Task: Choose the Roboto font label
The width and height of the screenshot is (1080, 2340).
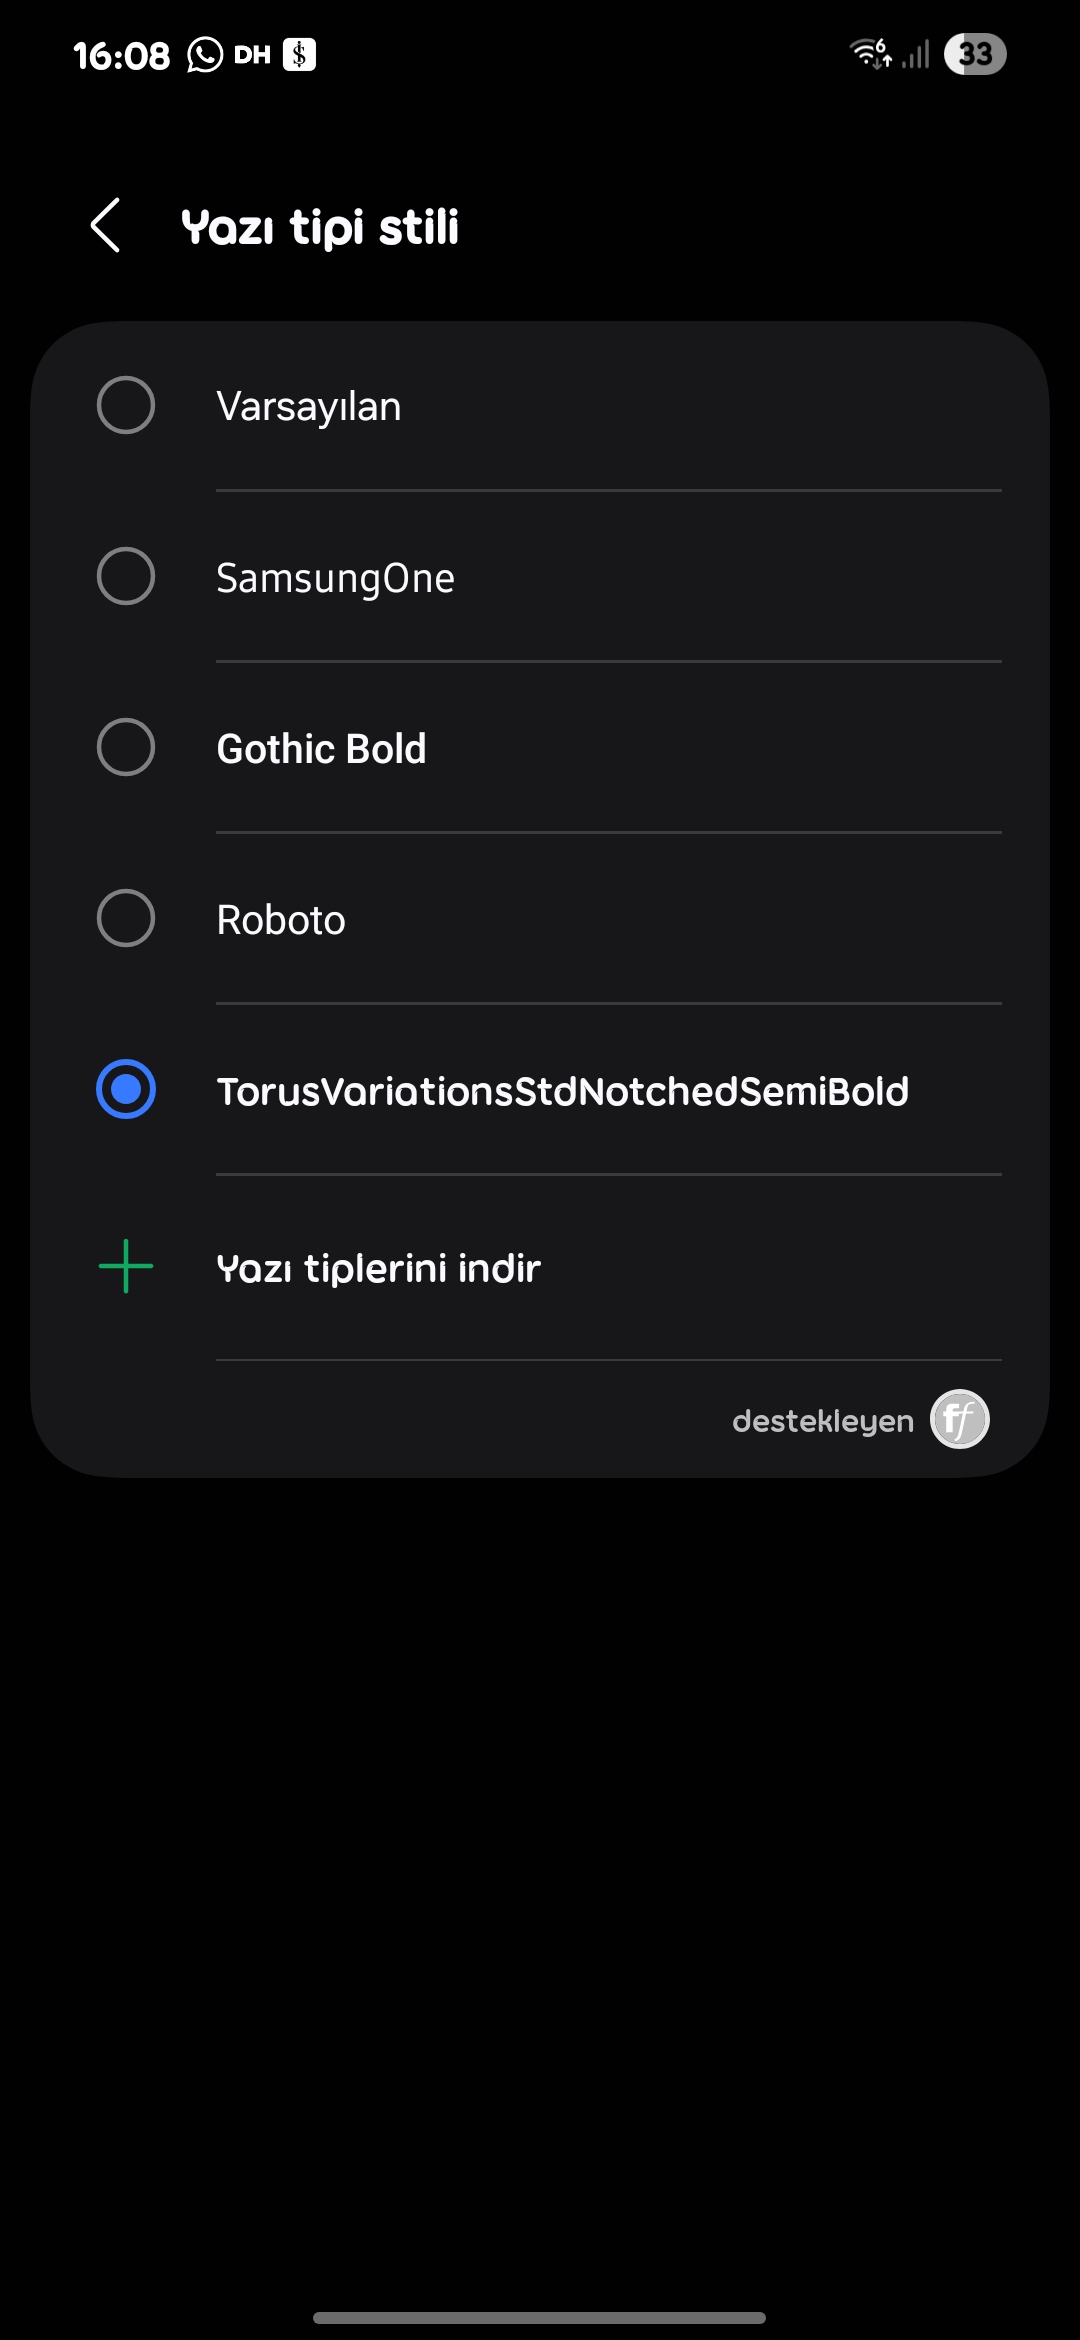Action: coord(281,920)
